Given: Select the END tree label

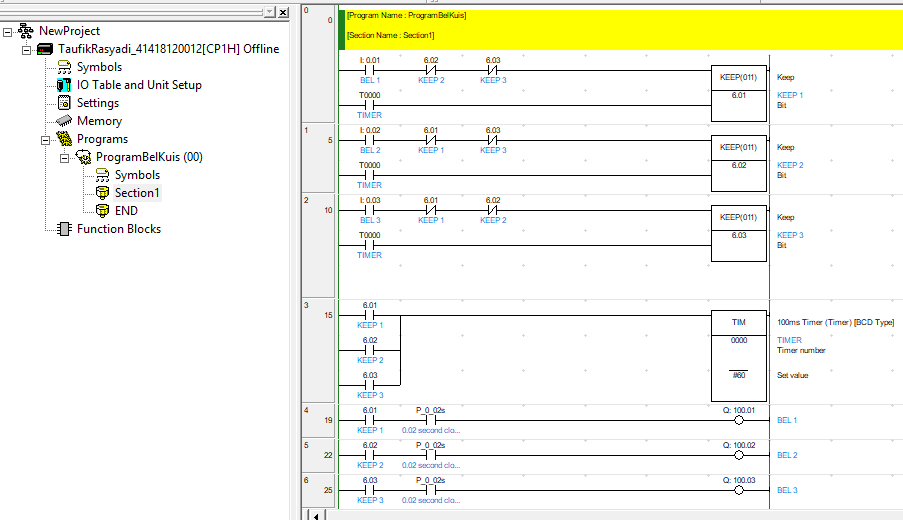Looking at the screenshot, I should pos(126,211).
